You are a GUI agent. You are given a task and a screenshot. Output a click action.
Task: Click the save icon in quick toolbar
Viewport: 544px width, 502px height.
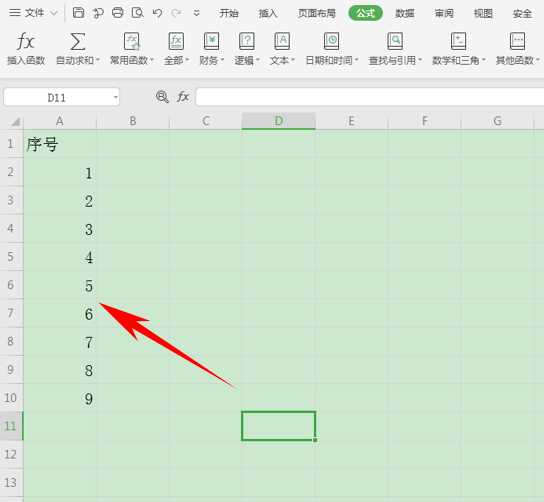tap(78, 13)
